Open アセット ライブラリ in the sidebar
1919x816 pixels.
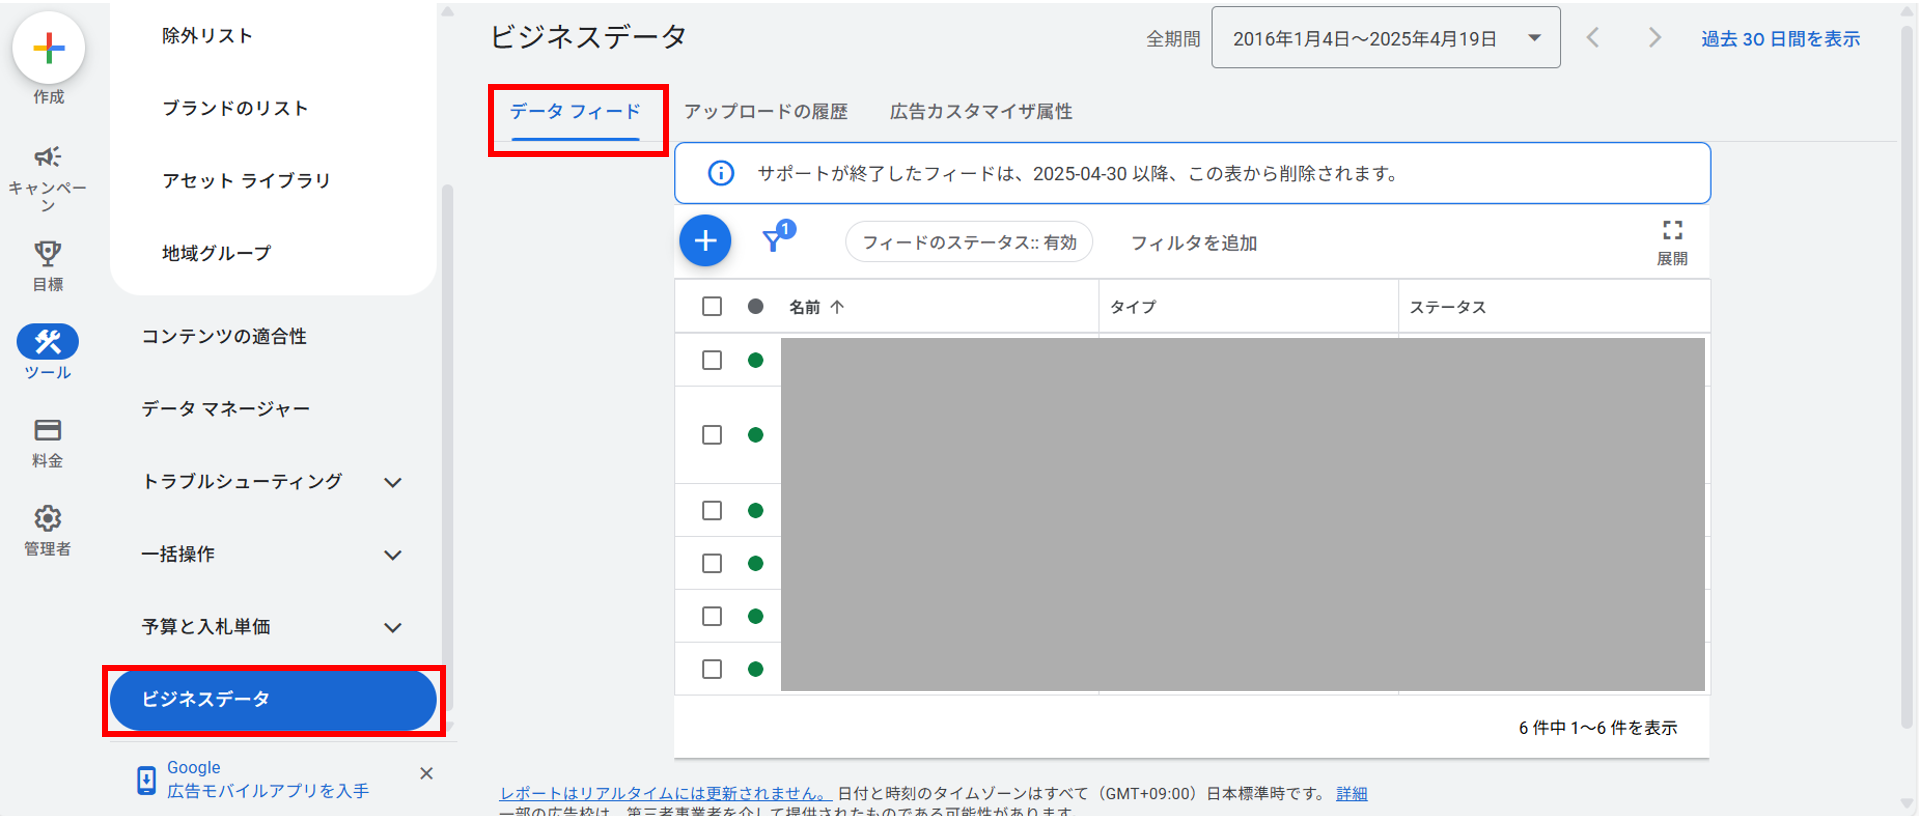[x=246, y=181]
